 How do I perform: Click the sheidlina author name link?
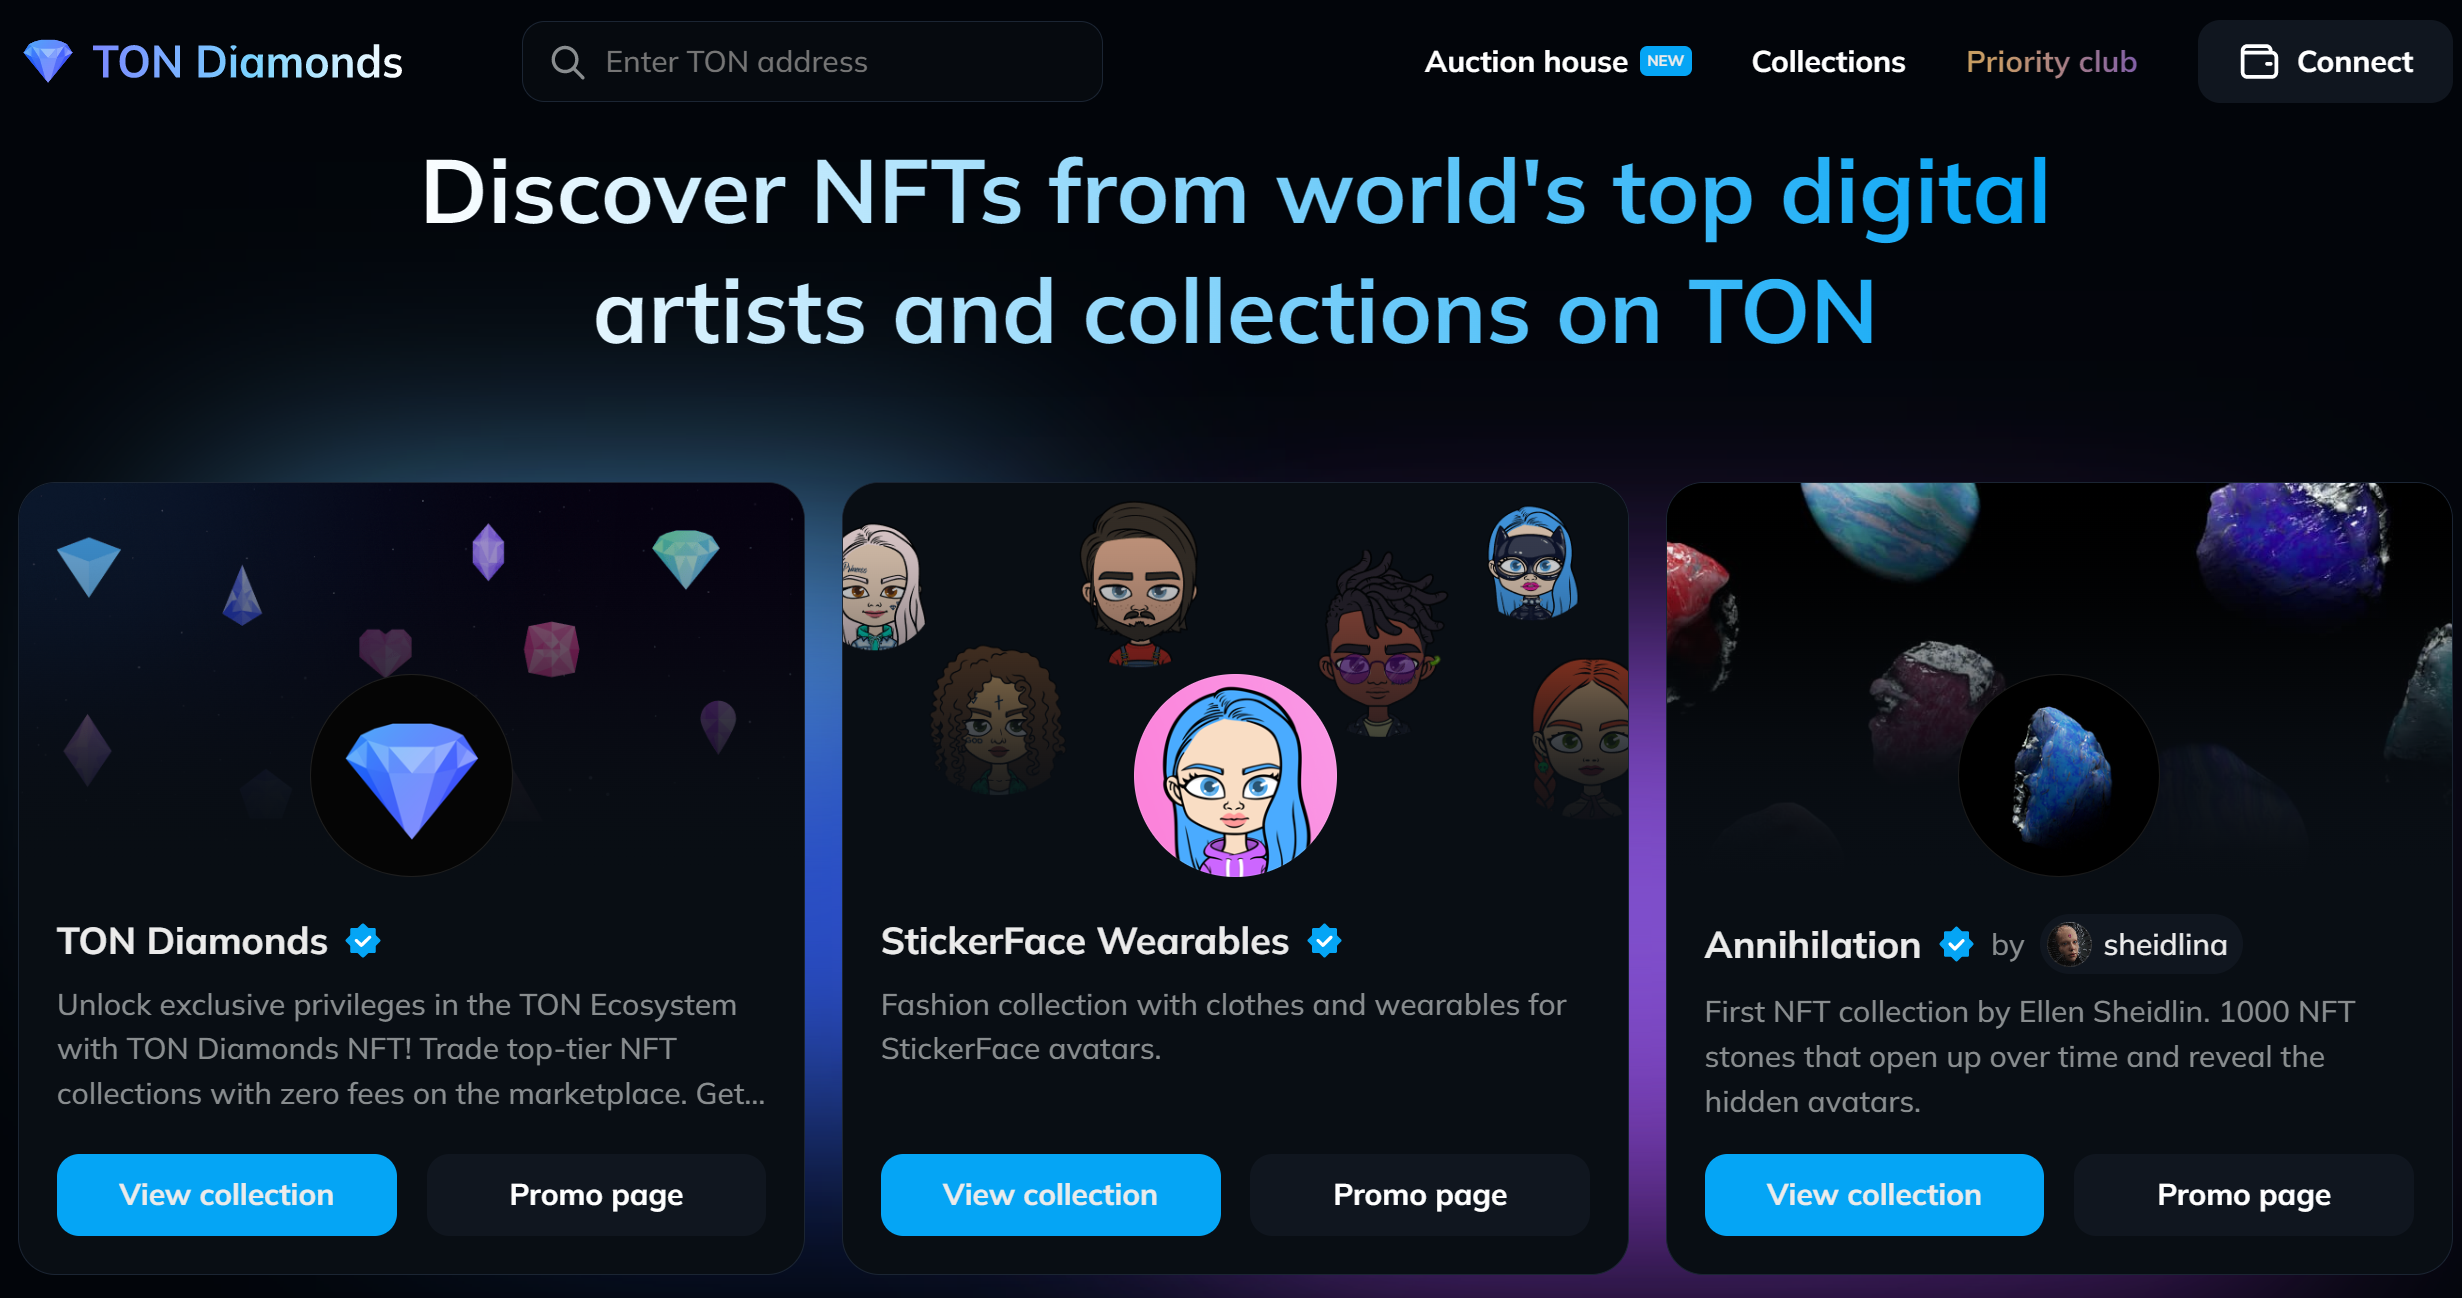[2165, 945]
